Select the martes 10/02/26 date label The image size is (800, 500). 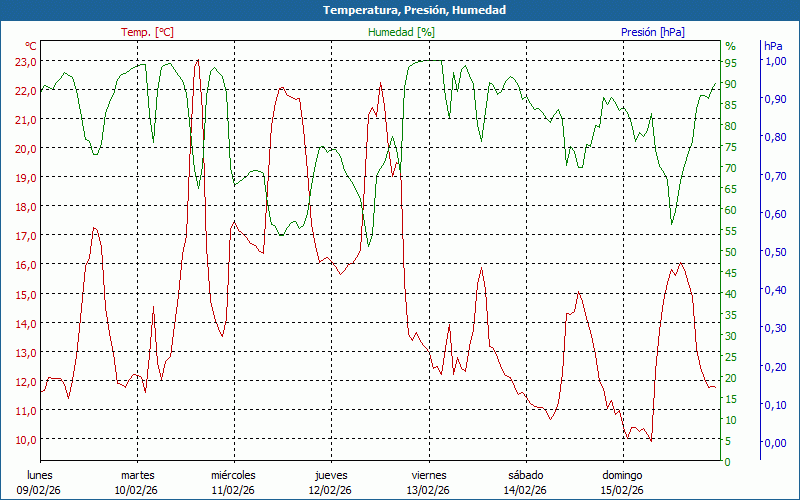137,482
